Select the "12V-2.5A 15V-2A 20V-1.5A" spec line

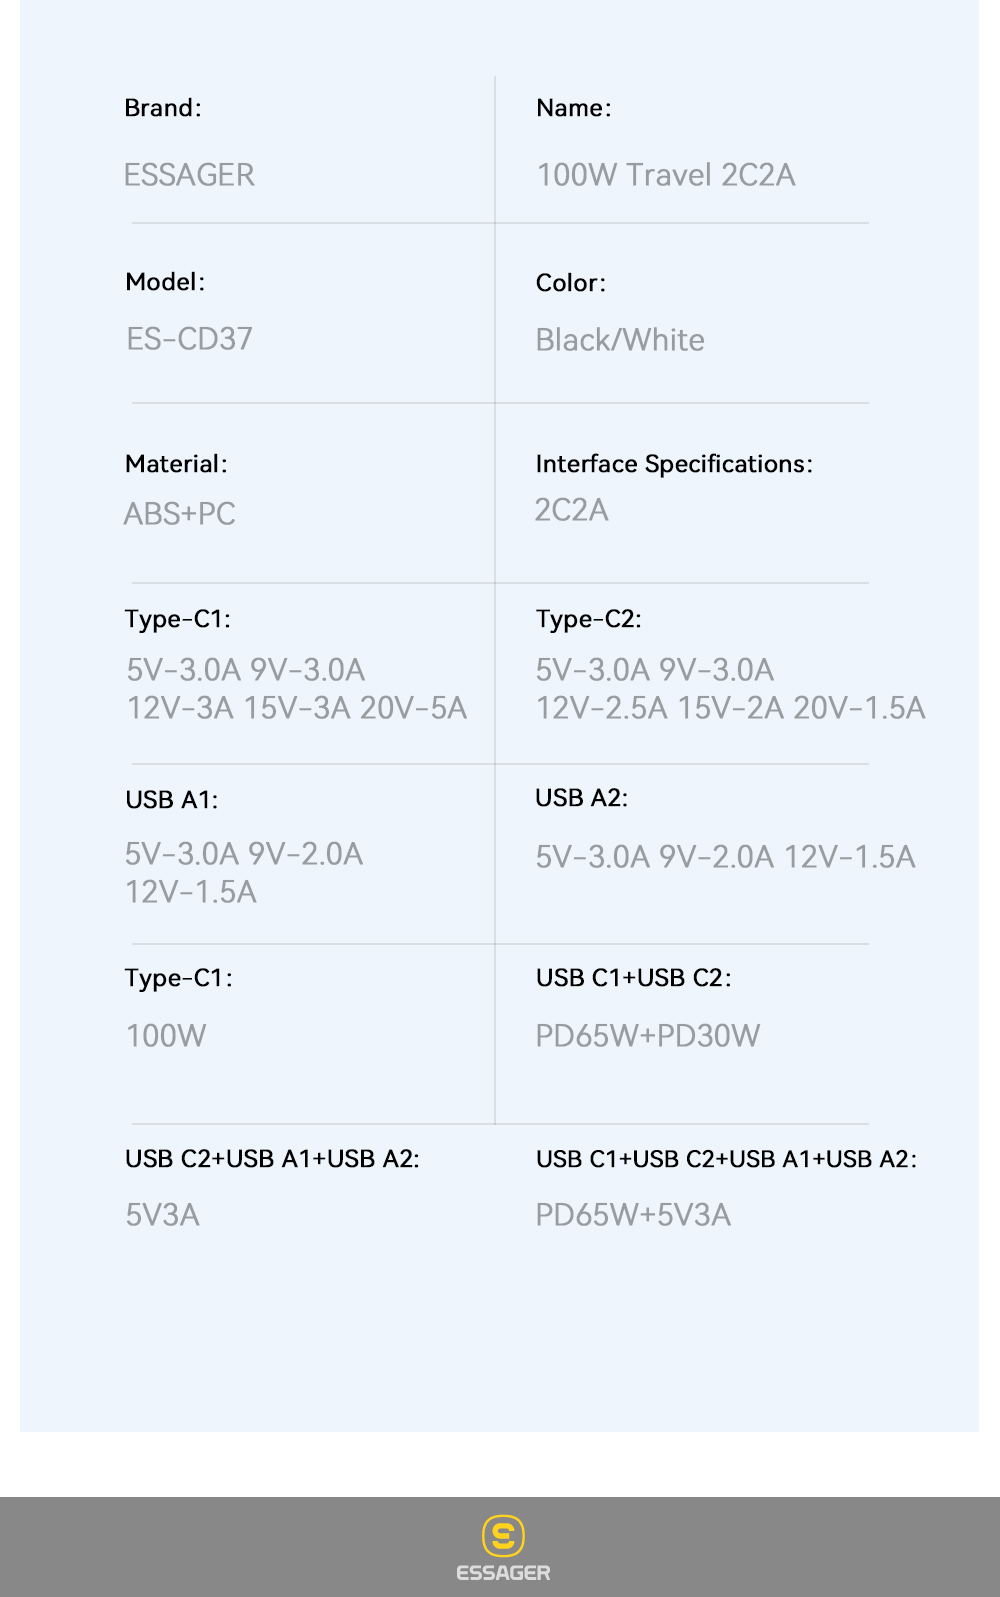pos(730,708)
